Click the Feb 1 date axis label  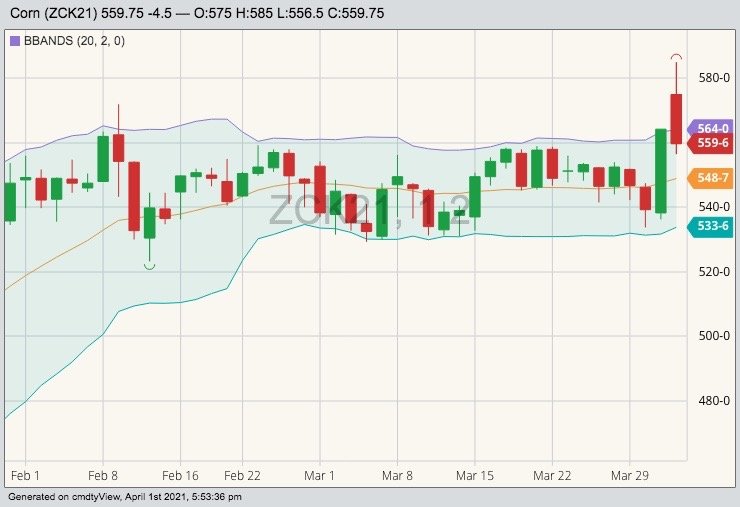coord(25,475)
